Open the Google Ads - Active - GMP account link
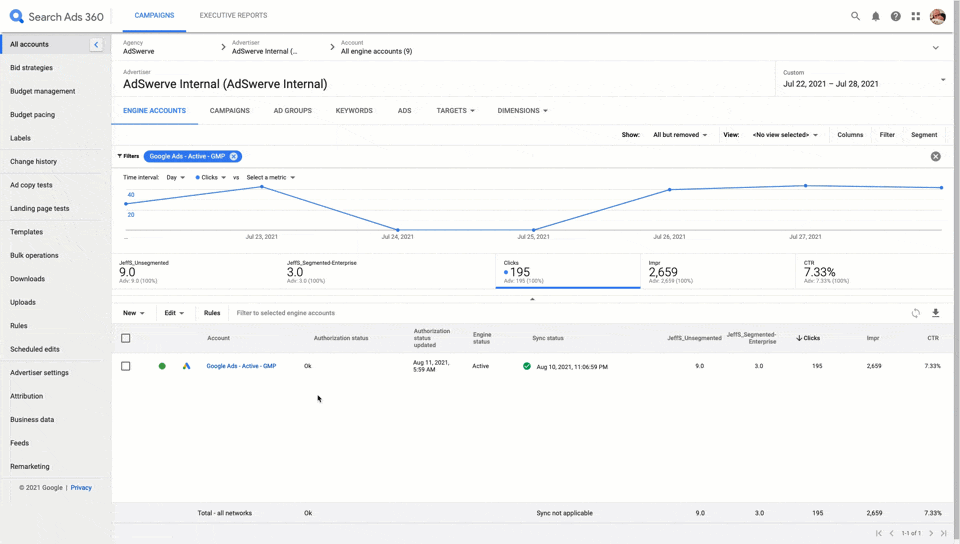Image resolution: width=960 pixels, height=544 pixels. tap(241, 366)
